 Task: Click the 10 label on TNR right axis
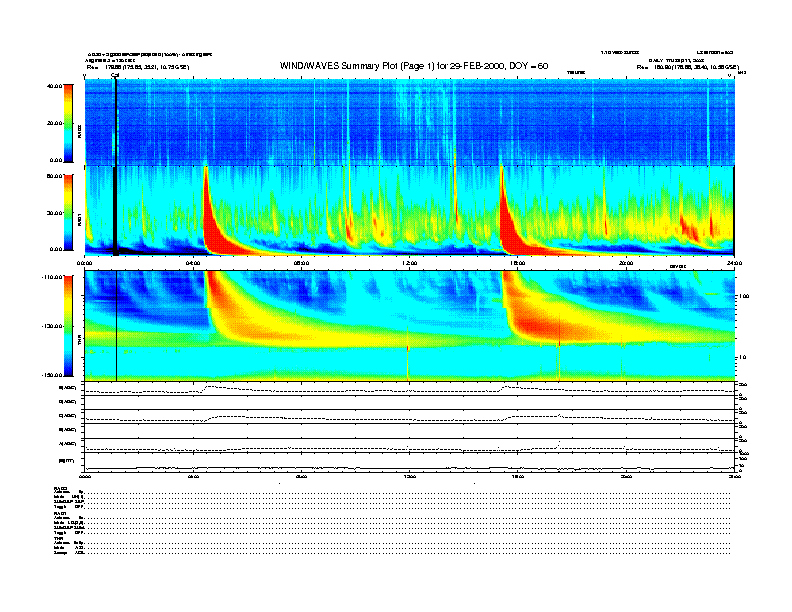coord(741,358)
